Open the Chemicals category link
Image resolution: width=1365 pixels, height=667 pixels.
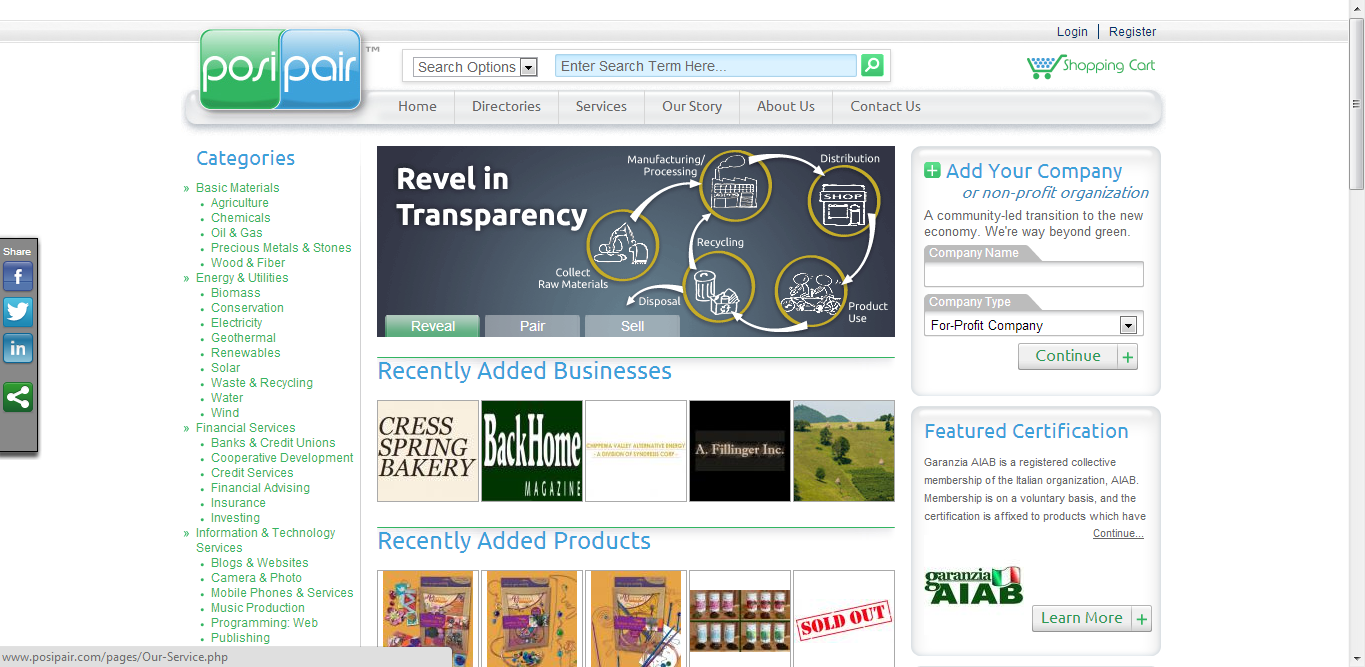coord(241,218)
